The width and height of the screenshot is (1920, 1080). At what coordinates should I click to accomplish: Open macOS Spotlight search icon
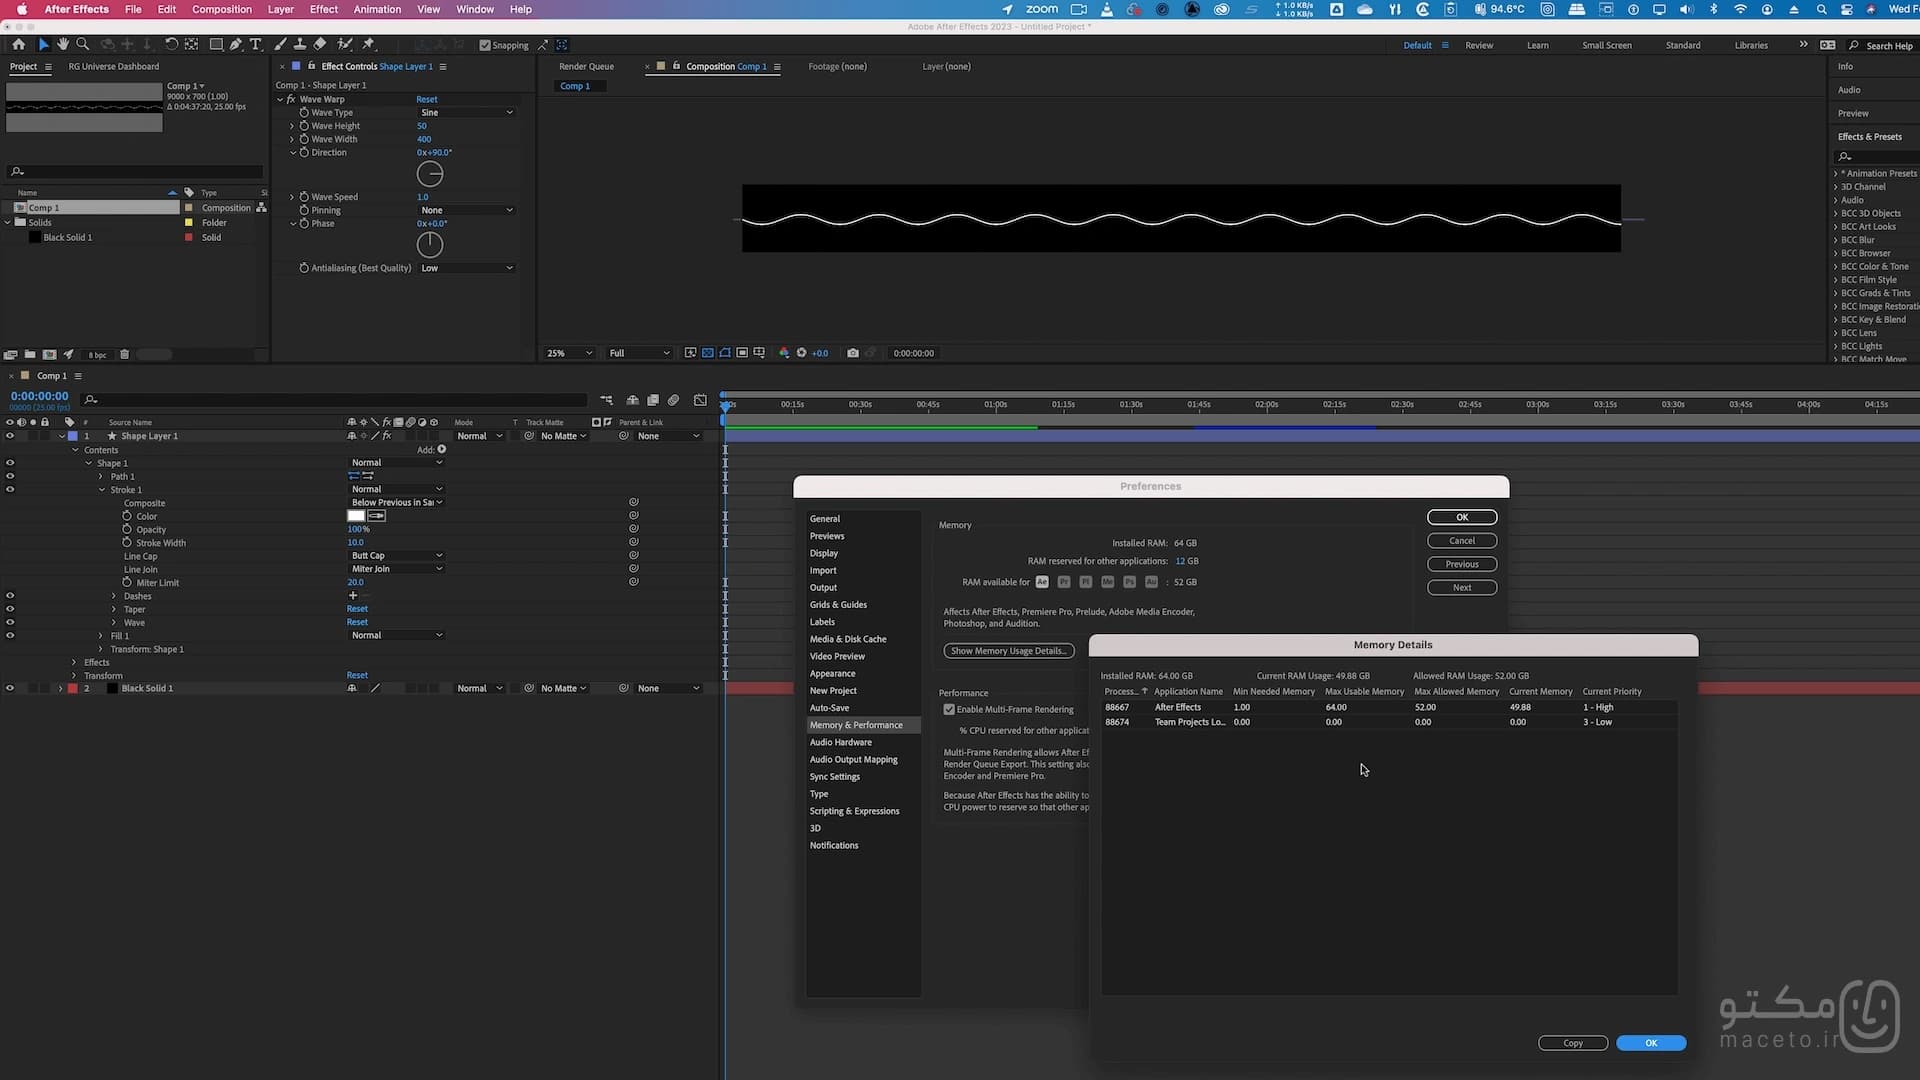coord(1821,9)
